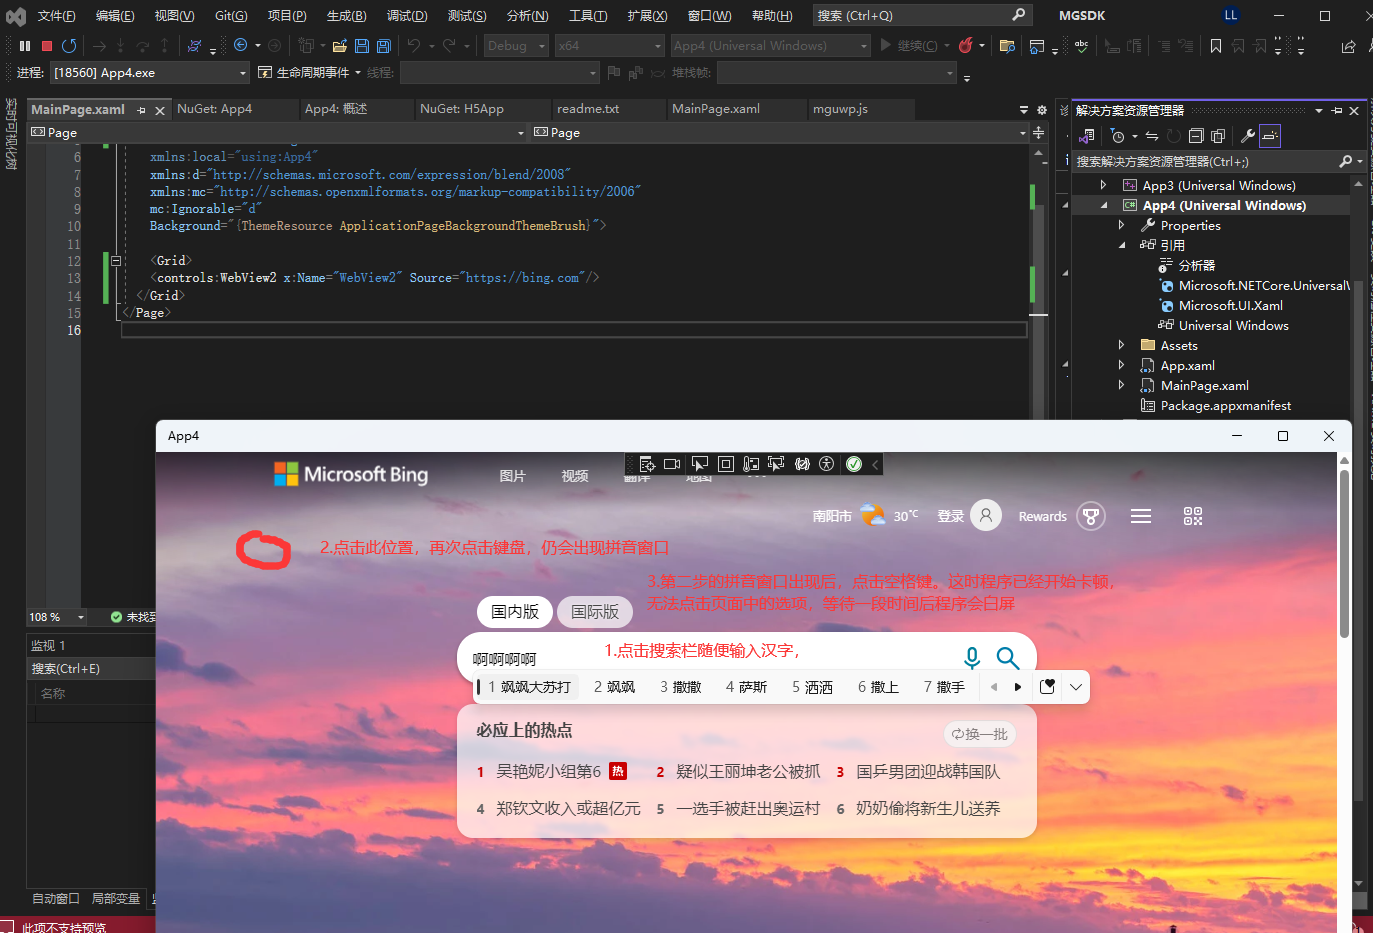Open the x64 platform dropdown
Screen dimensions: 1373x933
[610, 45]
